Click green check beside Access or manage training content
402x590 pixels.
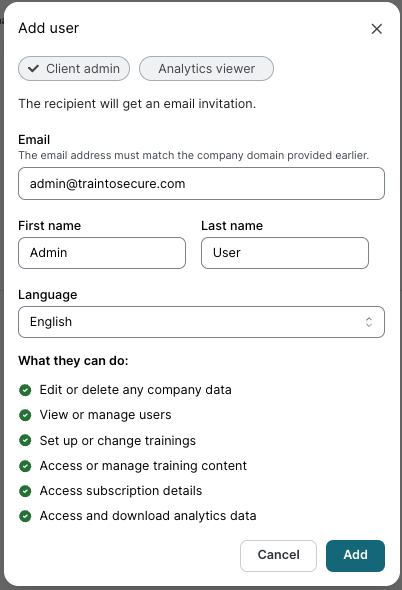(25, 466)
